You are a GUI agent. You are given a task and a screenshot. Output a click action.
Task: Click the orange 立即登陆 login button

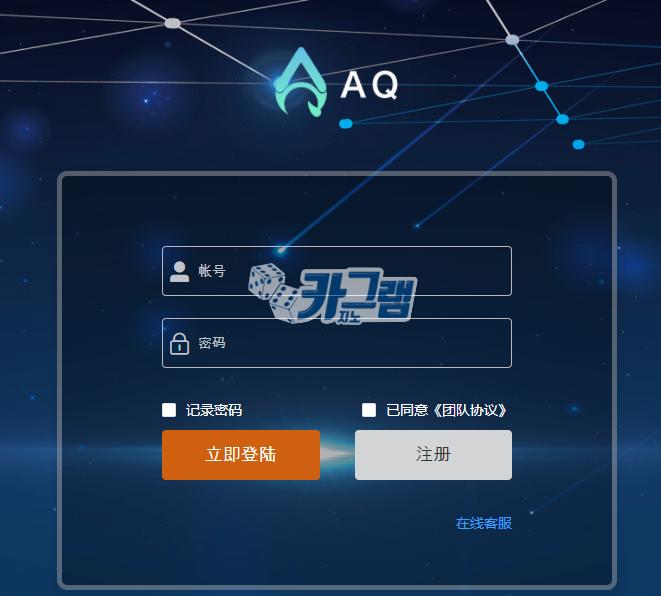[x=241, y=455]
